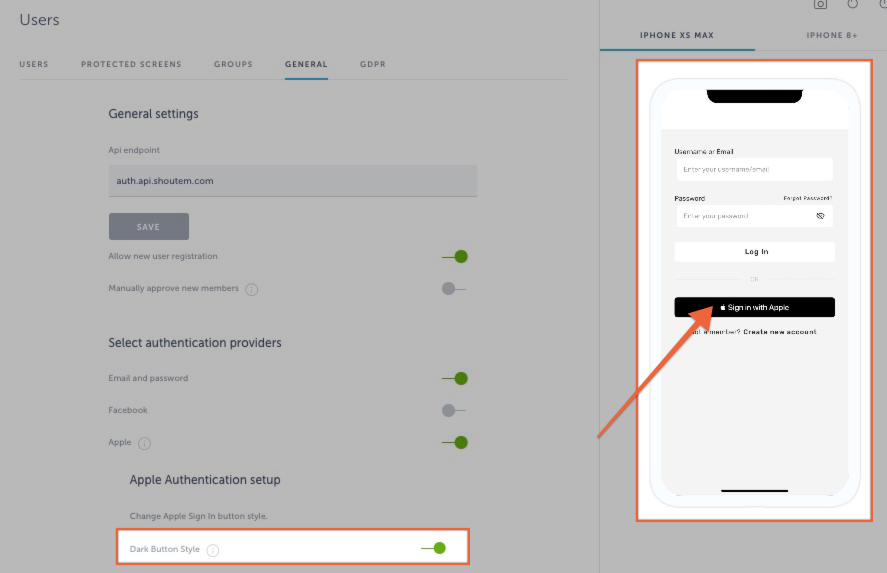Viewport: 887px width, 573px height.
Task: Go to the GDPR tab
Action: point(373,65)
